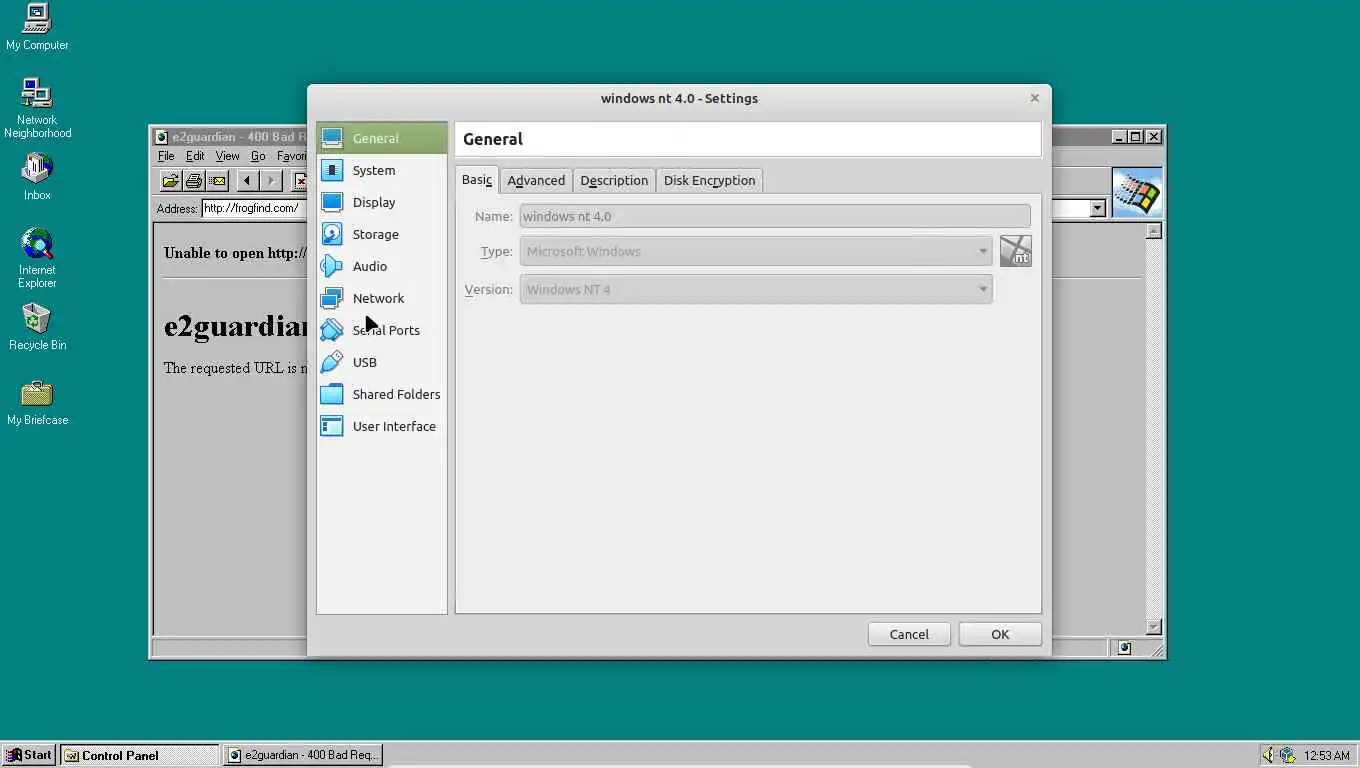The image size is (1360, 768).
Task: Click the Stop icon in browser toolbar
Action: point(299,181)
